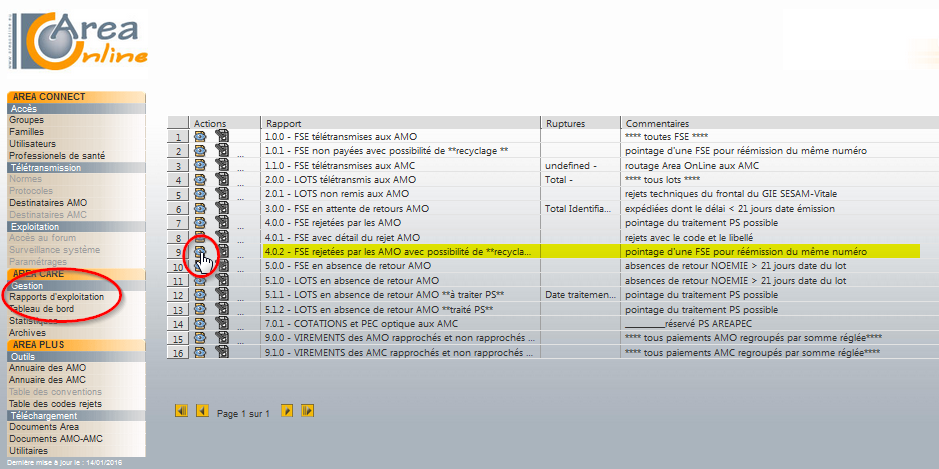Click the document icon in row 16
Viewport: 939px width, 469px height.
[222, 352]
